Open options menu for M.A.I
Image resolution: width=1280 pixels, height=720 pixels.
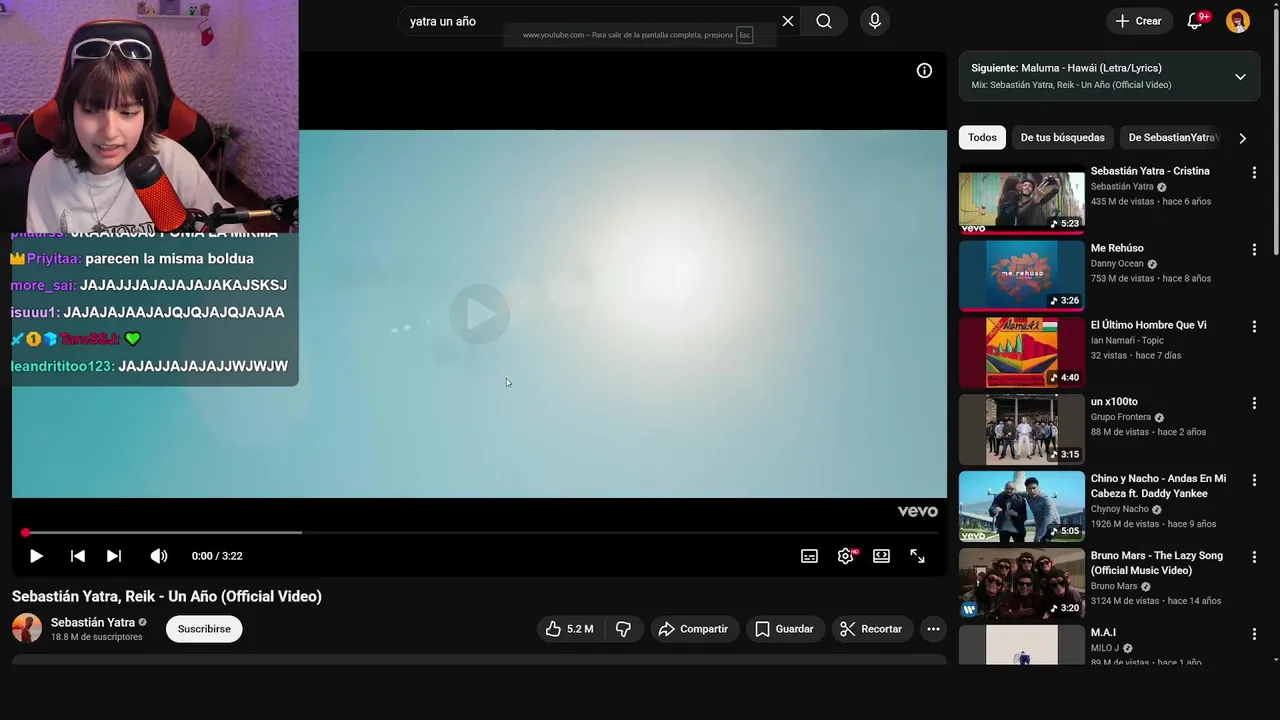point(1254,634)
